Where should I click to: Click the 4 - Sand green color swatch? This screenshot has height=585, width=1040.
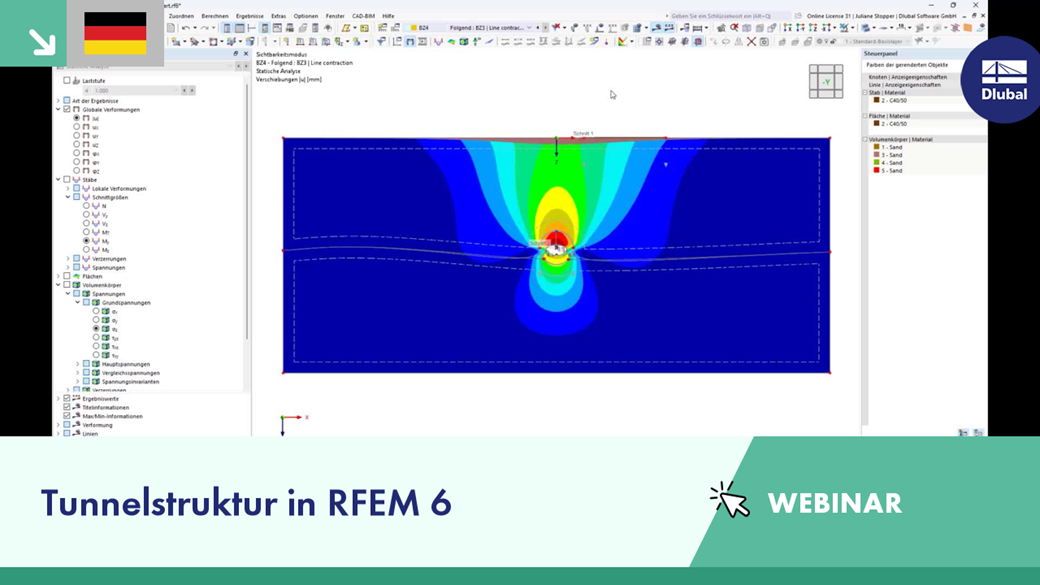pyautogui.click(x=876, y=162)
